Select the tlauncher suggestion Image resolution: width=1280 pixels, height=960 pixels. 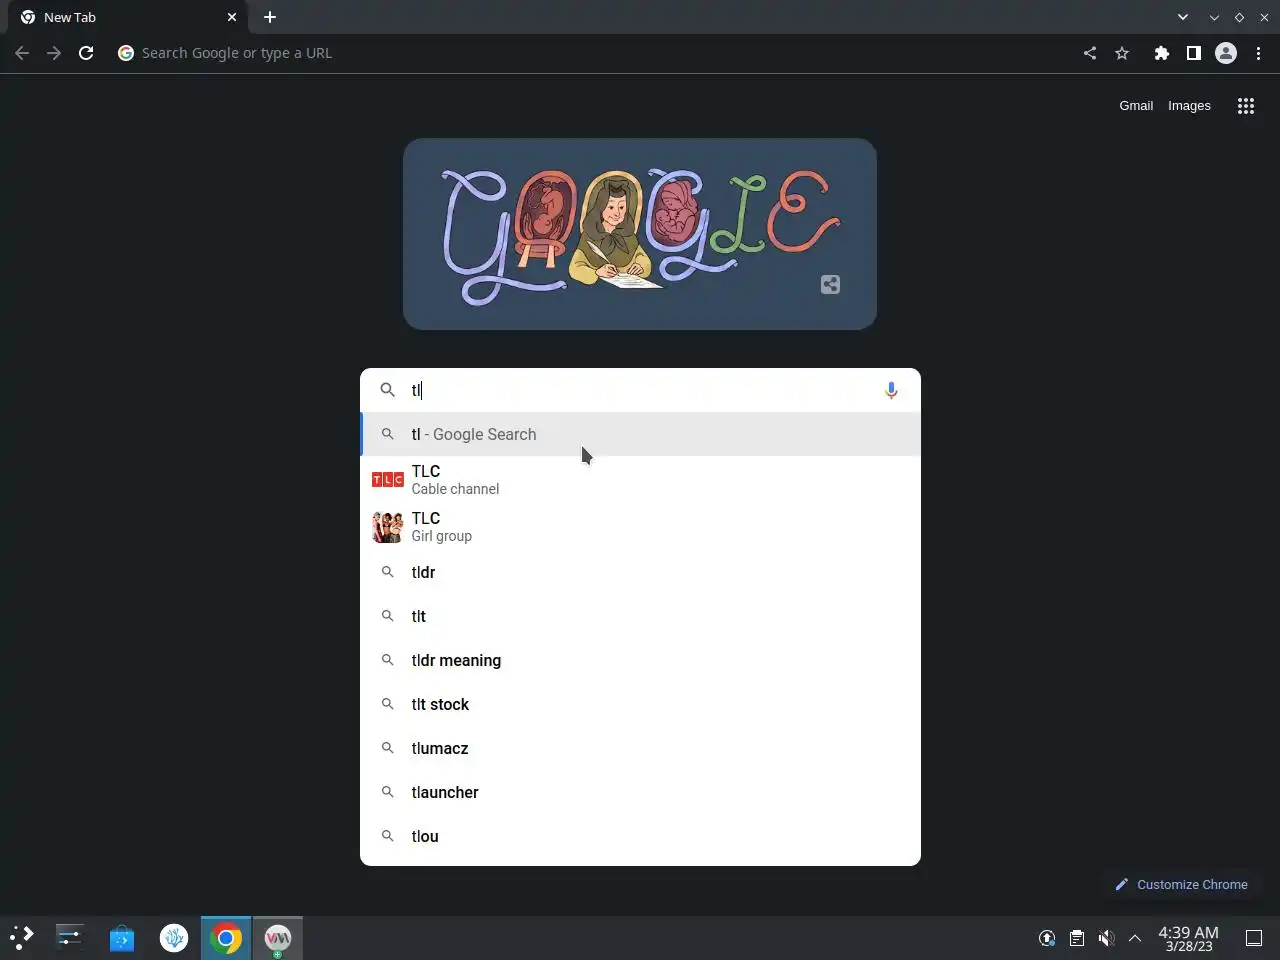pyautogui.click(x=640, y=792)
